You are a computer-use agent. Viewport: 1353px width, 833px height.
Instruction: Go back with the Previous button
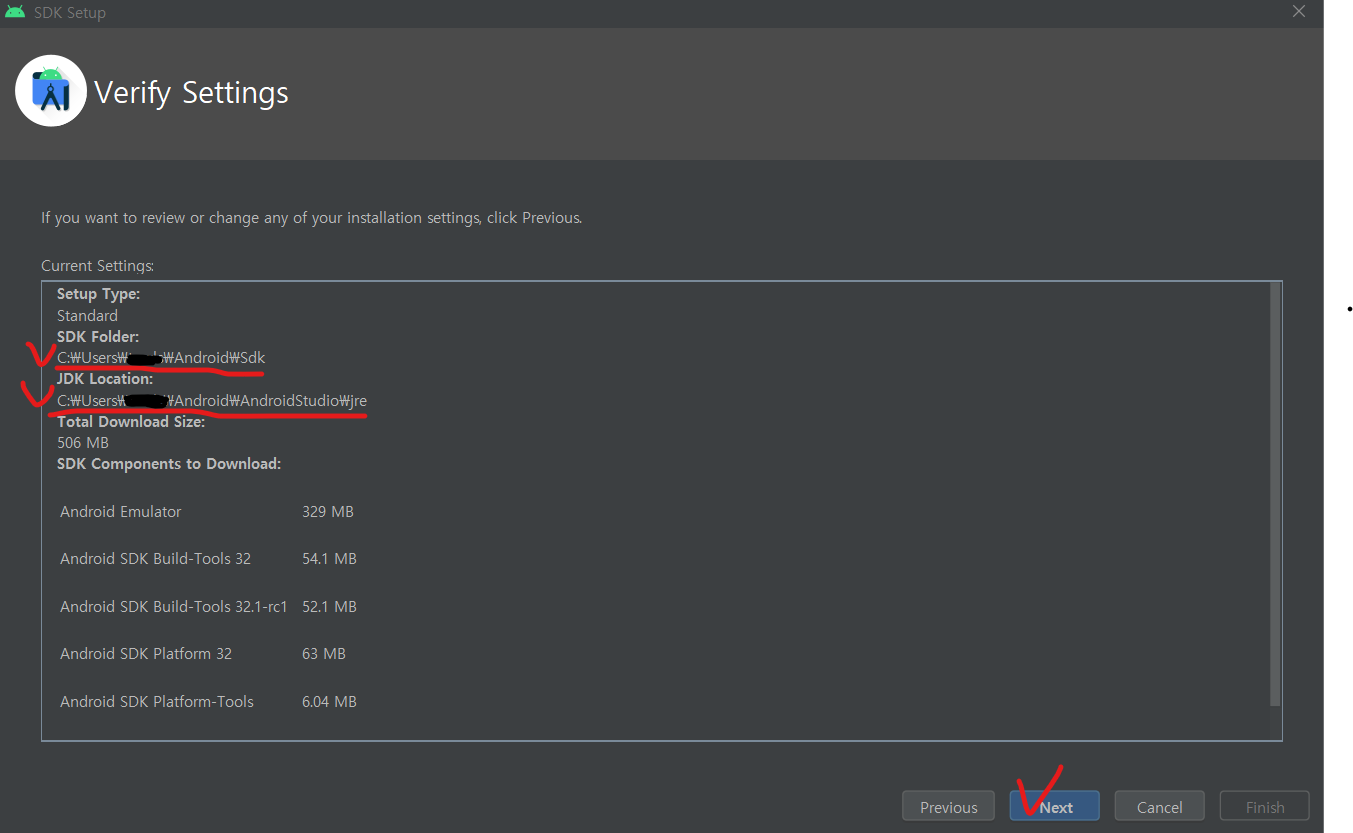click(x=948, y=806)
